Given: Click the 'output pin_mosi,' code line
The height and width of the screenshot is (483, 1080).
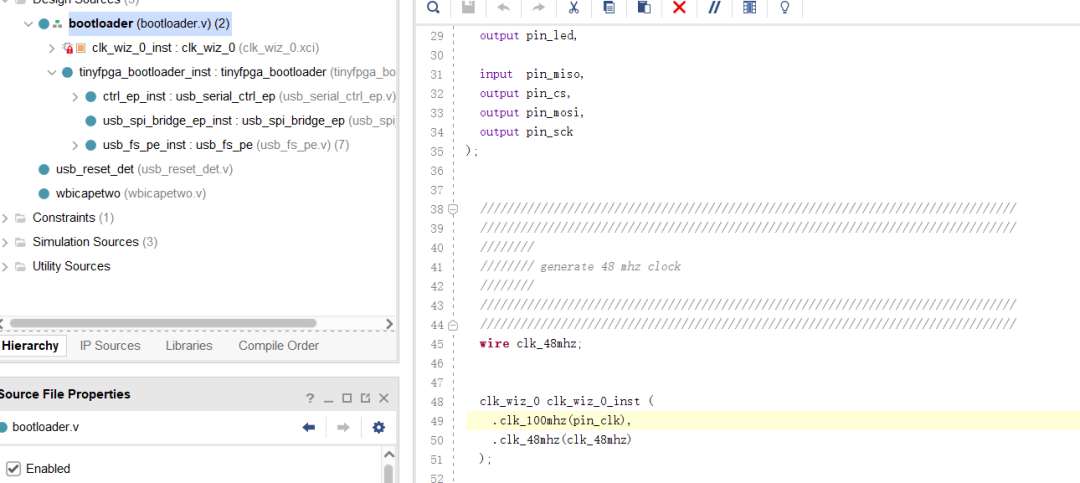Looking at the screenshot, I should click(532, 112).
